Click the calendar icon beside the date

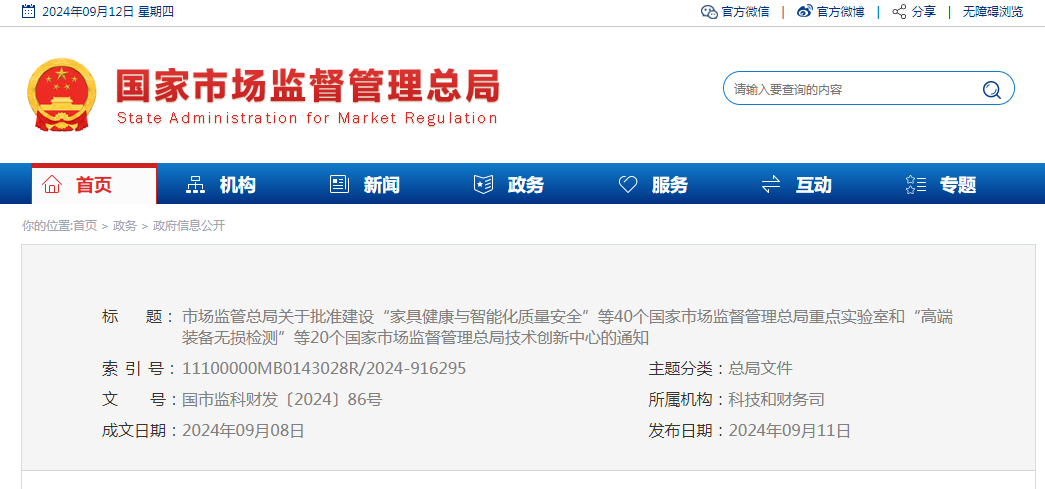(28, 11)
